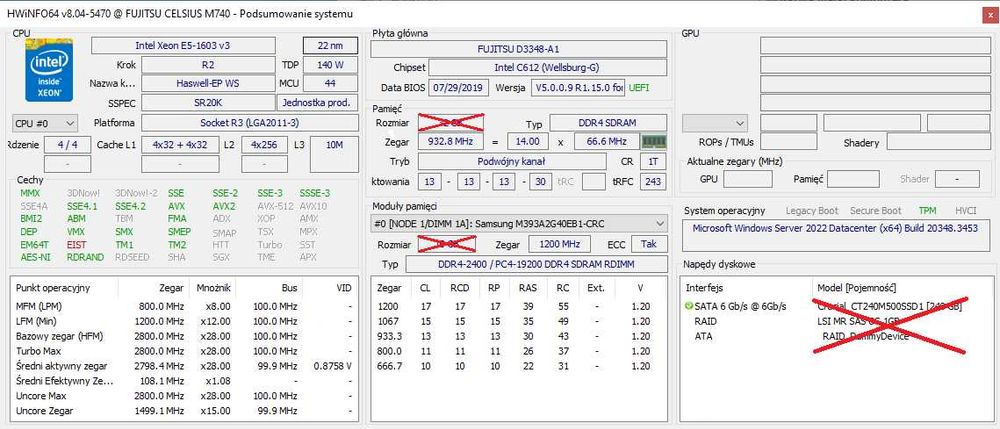
Task: Click the MFM (LPM) row
Action: click(184, 306)
